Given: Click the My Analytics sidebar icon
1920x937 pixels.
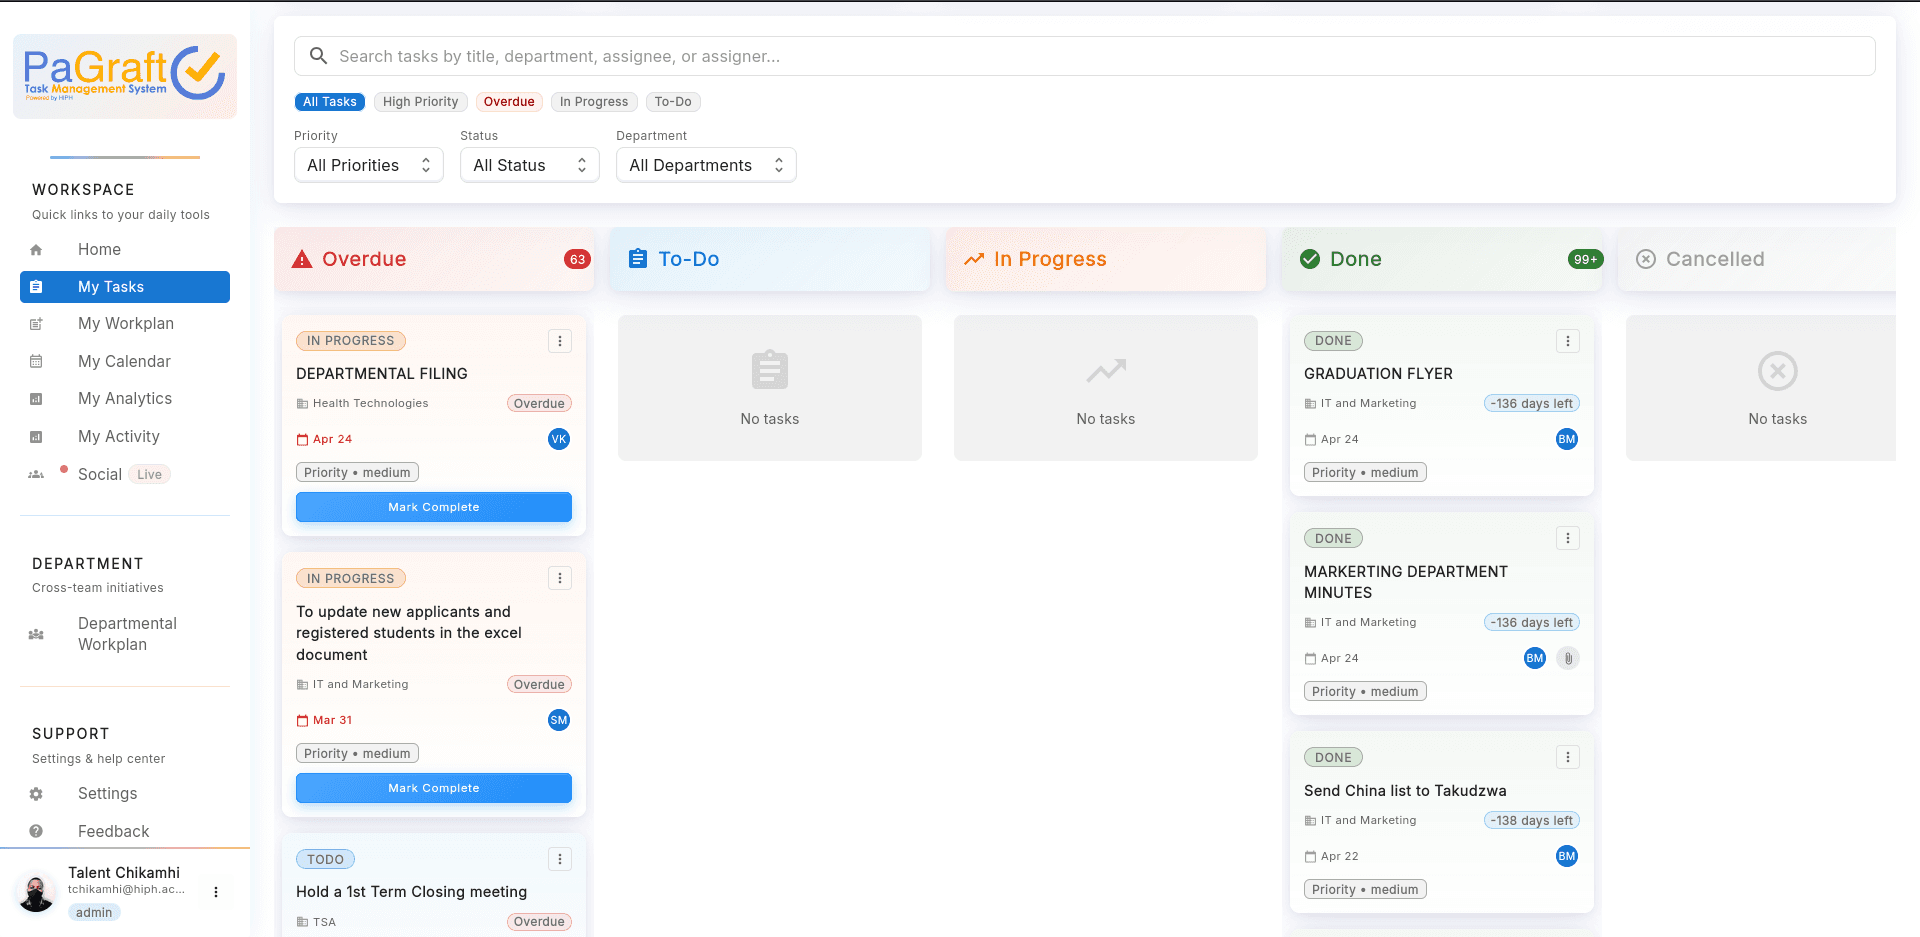Looking at the screenshot, I should click(x=36, y=399).
